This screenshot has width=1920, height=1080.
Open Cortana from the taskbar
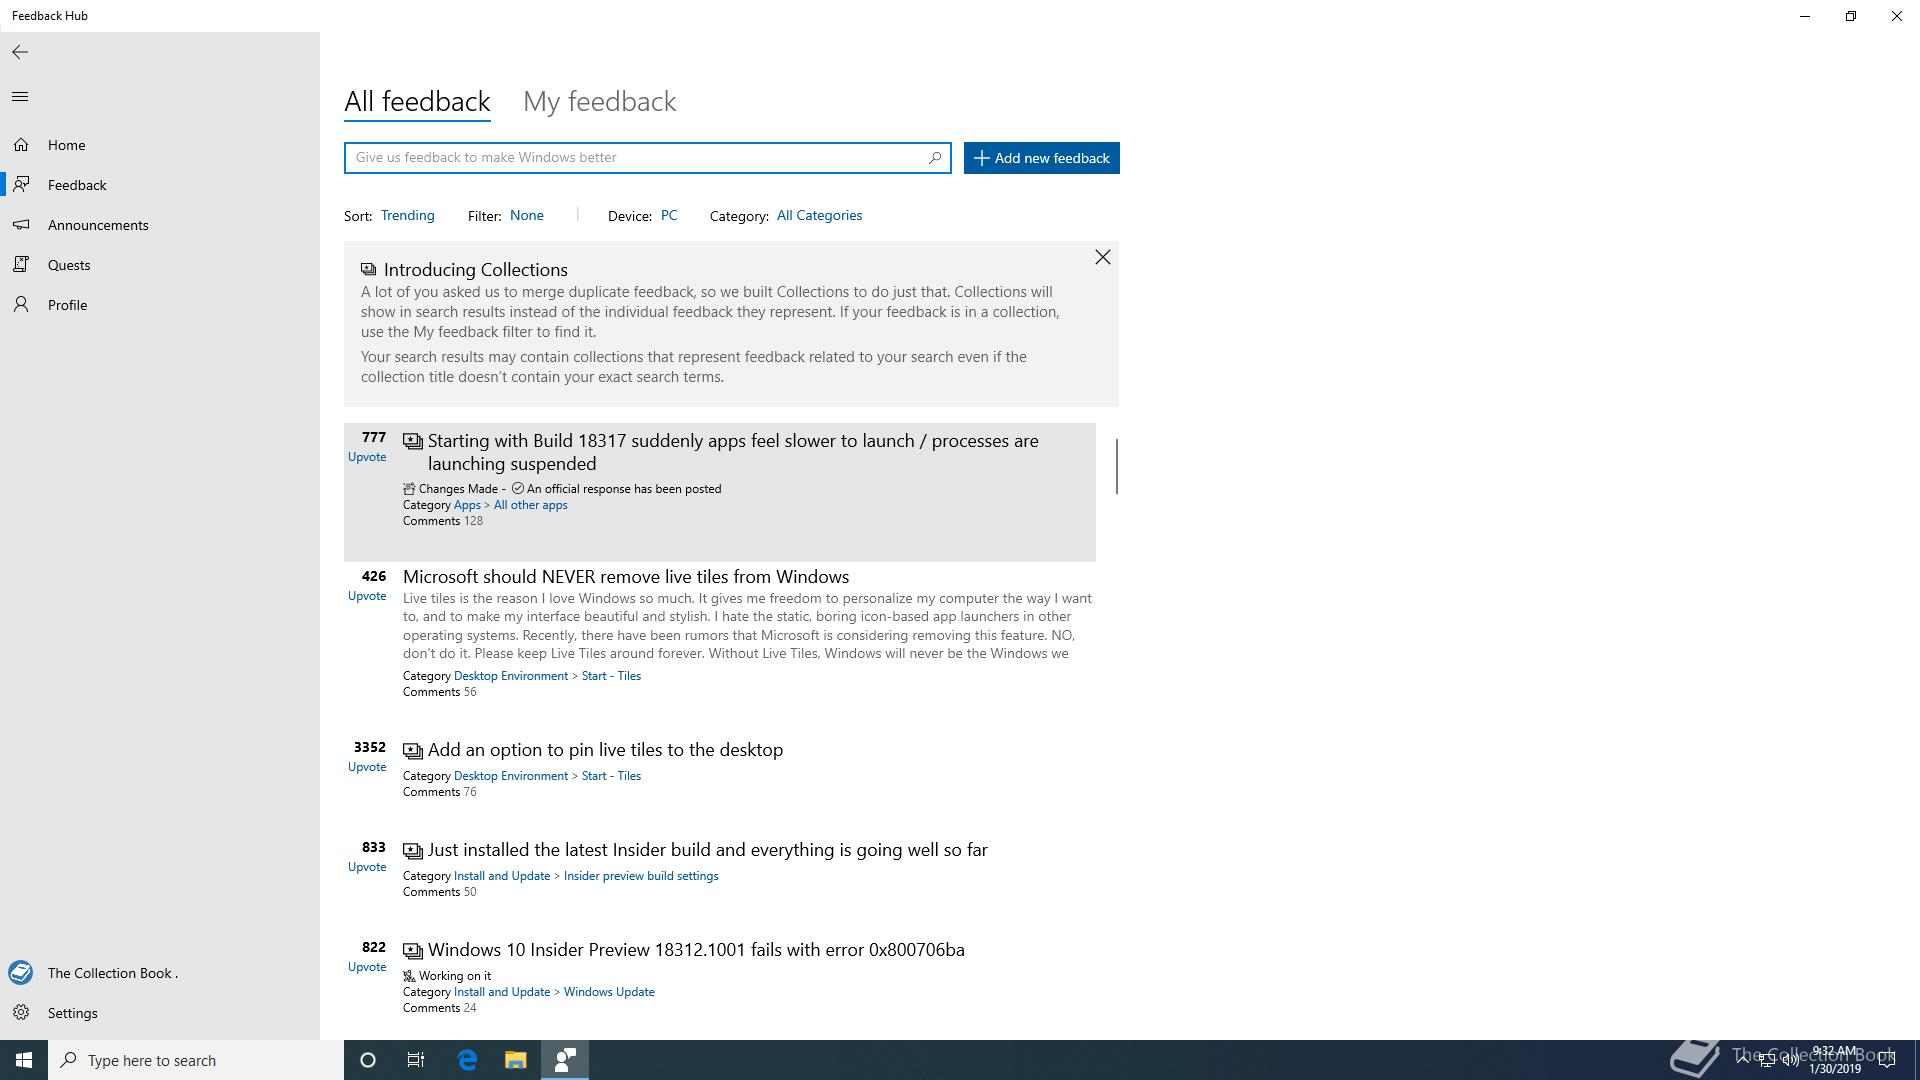point(367,1060)
